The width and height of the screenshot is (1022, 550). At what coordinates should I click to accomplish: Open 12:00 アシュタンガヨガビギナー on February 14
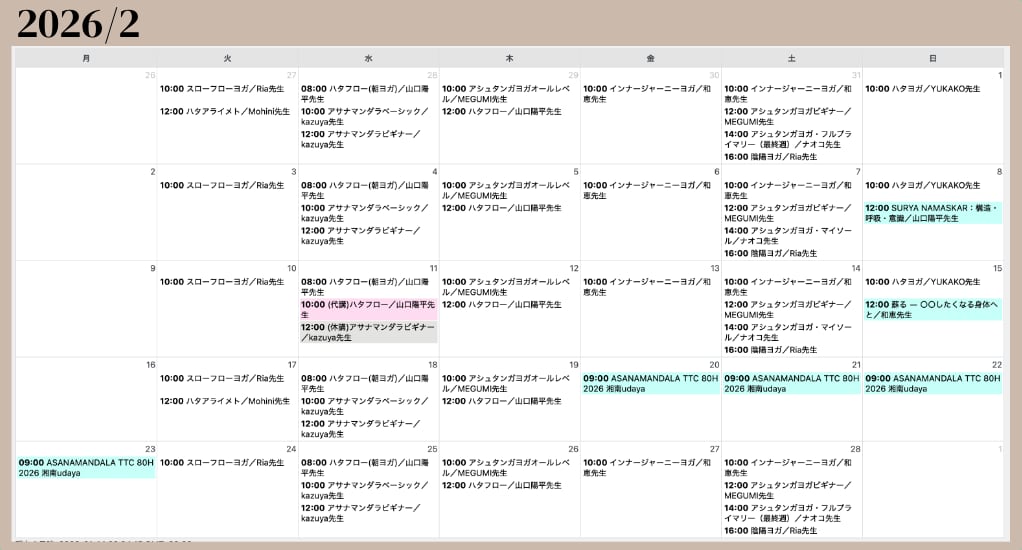click(x=788, y=310)
